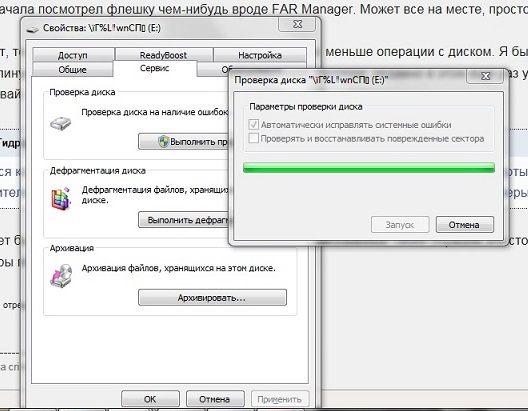This screenshot has height=411, width=528.
Task: Click the drive icon in Проверка диска section
Action: click(x=61, y=124)
